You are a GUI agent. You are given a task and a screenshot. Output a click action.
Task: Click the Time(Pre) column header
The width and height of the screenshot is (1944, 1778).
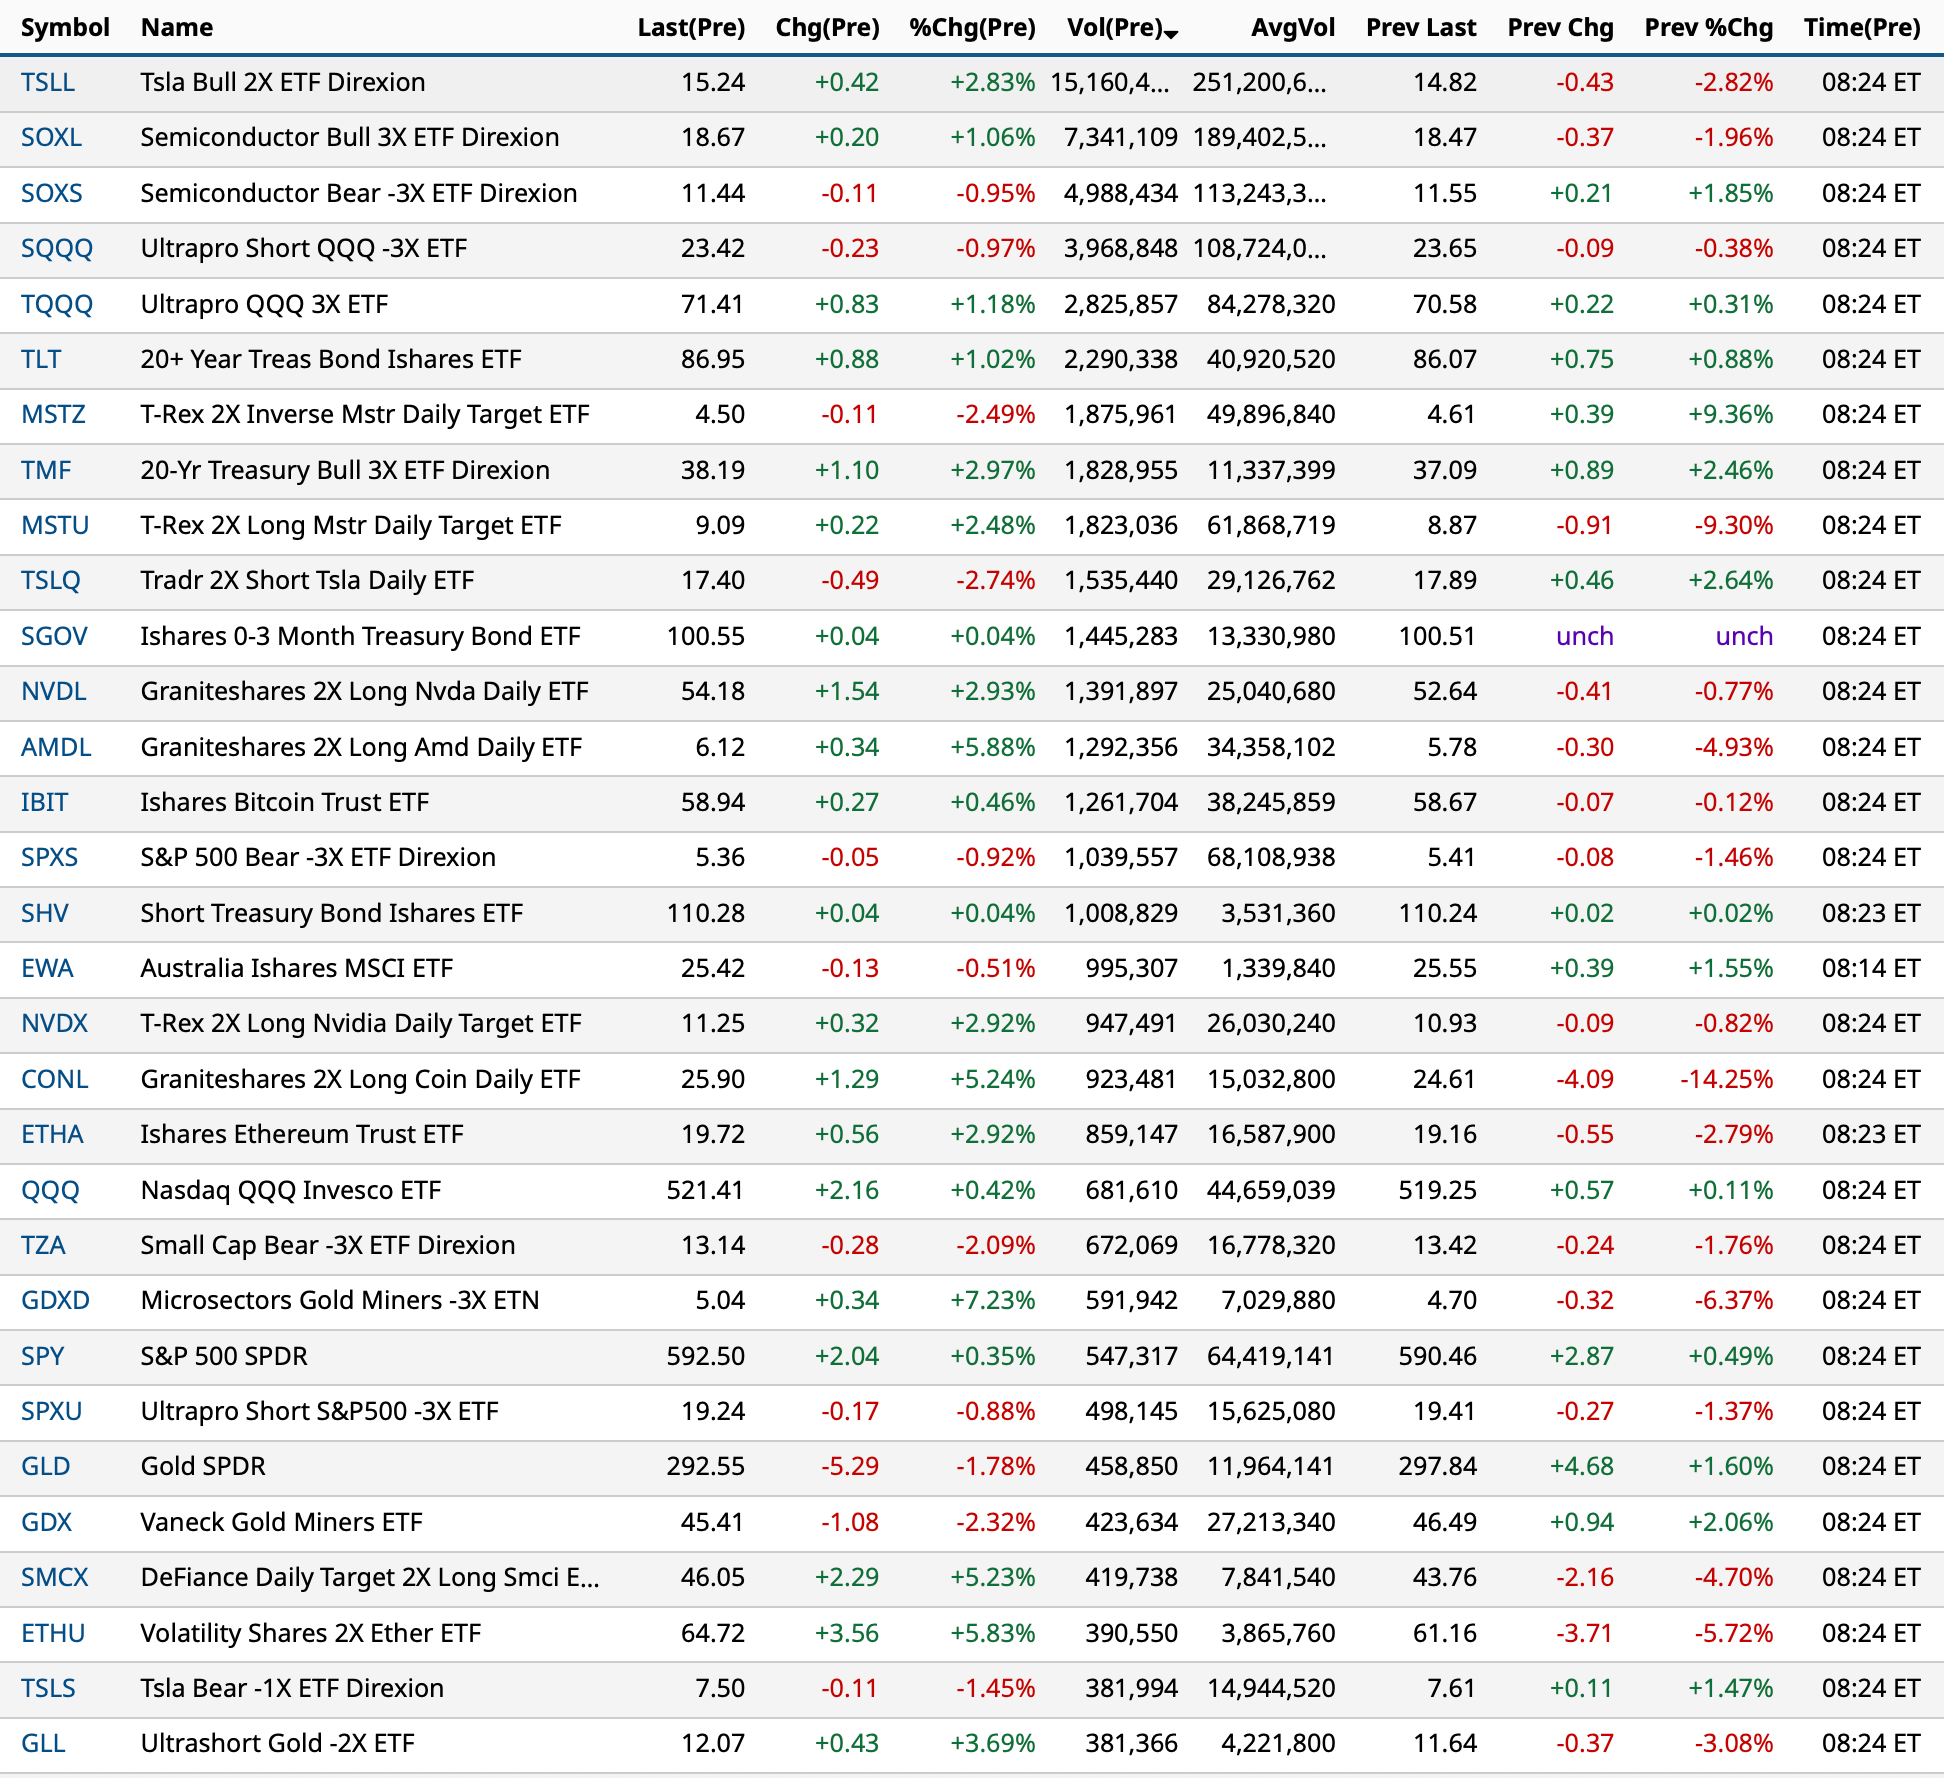tap(1861, 27)
